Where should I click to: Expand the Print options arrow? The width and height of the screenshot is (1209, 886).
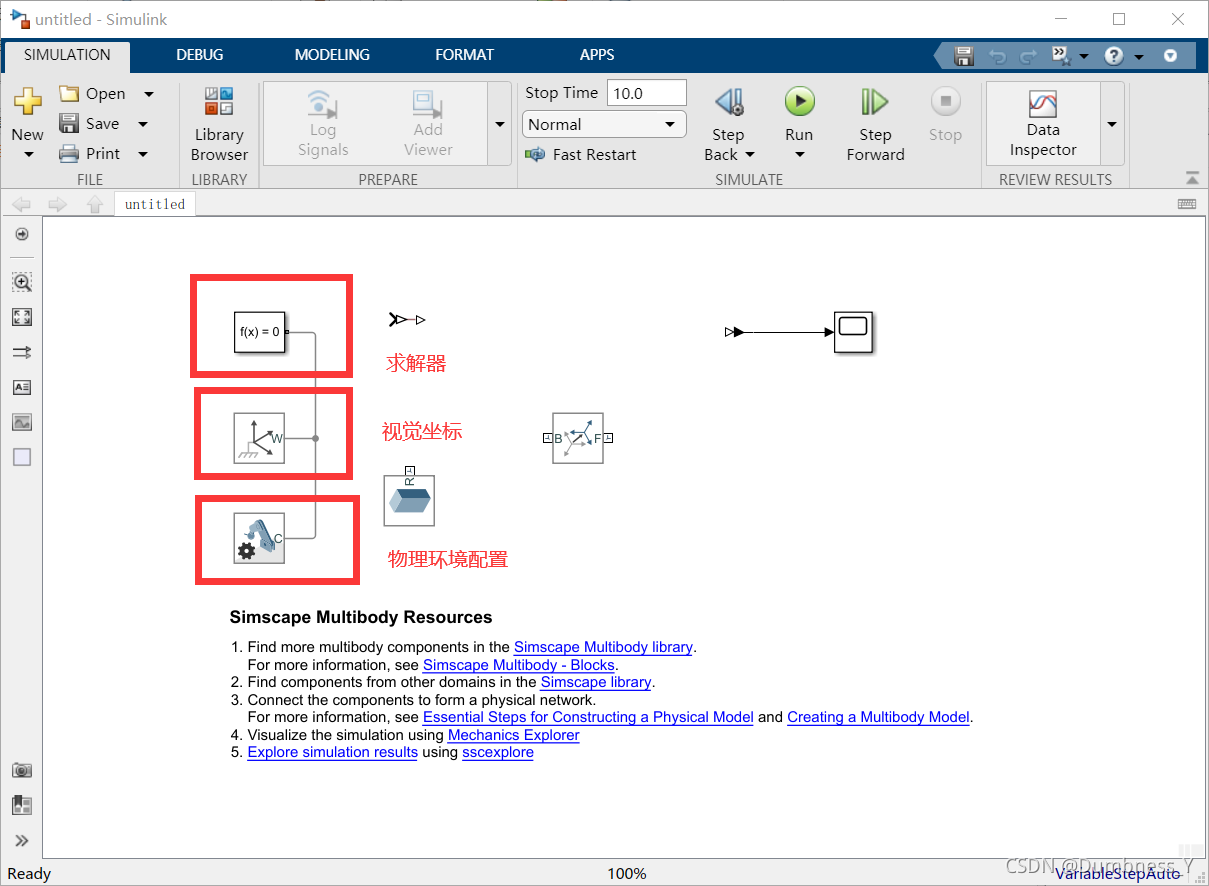143,154
